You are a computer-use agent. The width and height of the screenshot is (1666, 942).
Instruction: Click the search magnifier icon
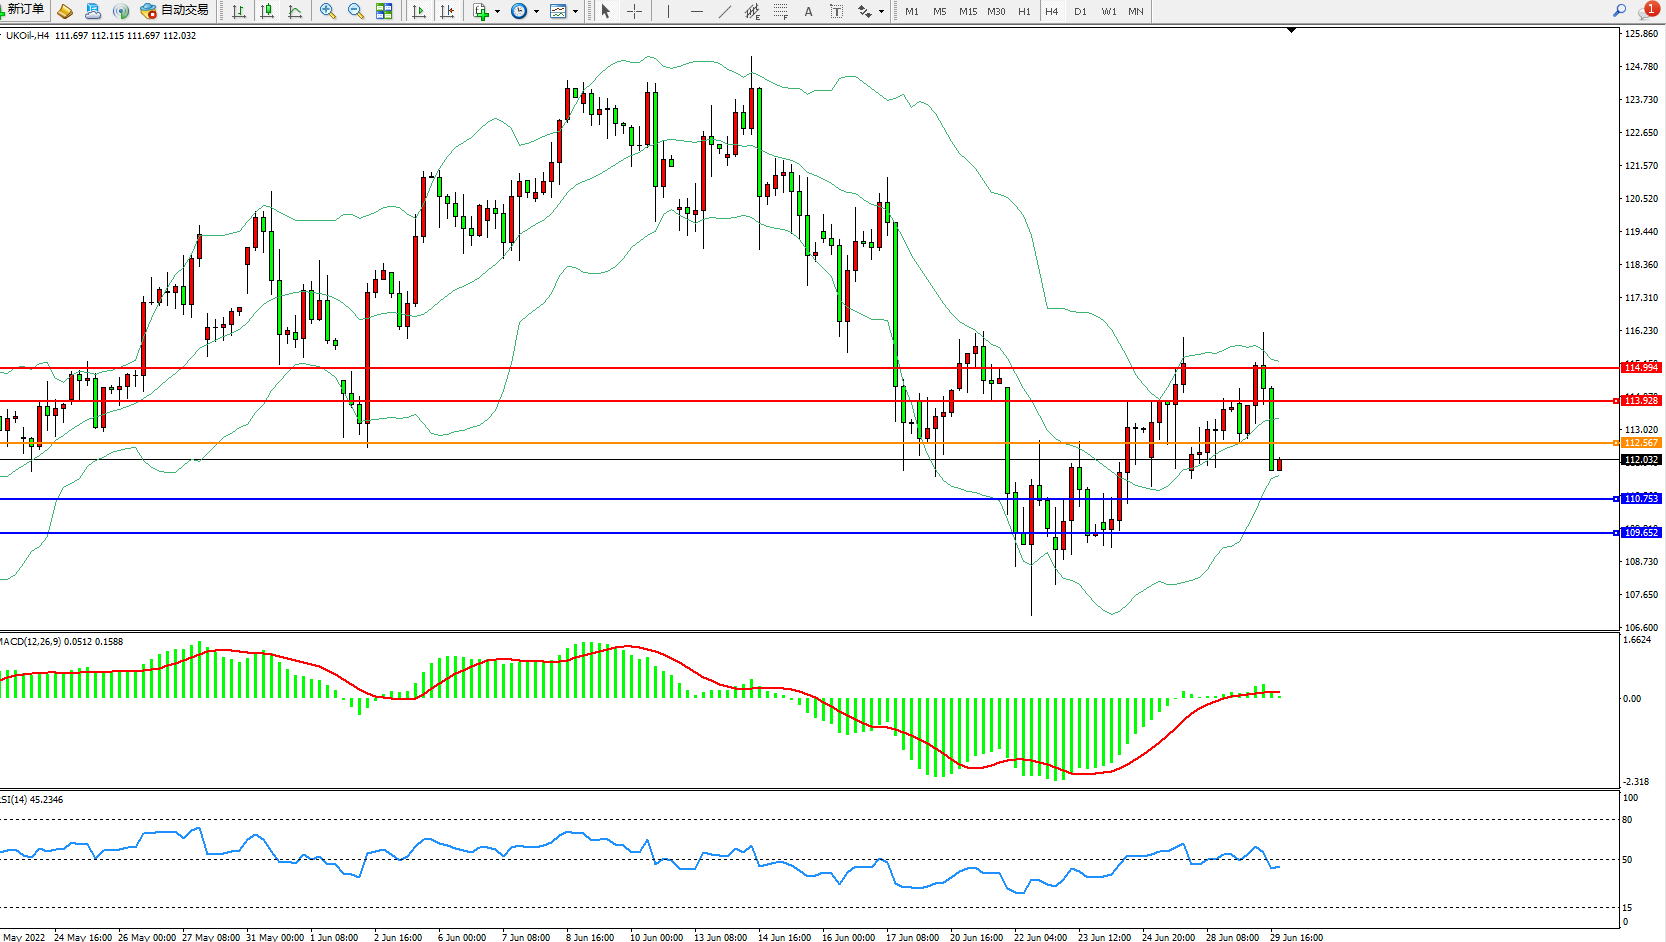(1619, 10)
